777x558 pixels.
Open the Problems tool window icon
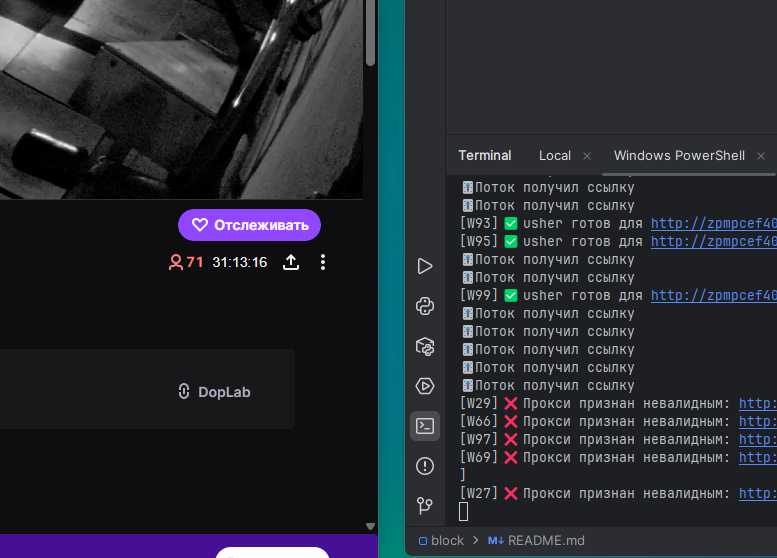pos(425,466)
